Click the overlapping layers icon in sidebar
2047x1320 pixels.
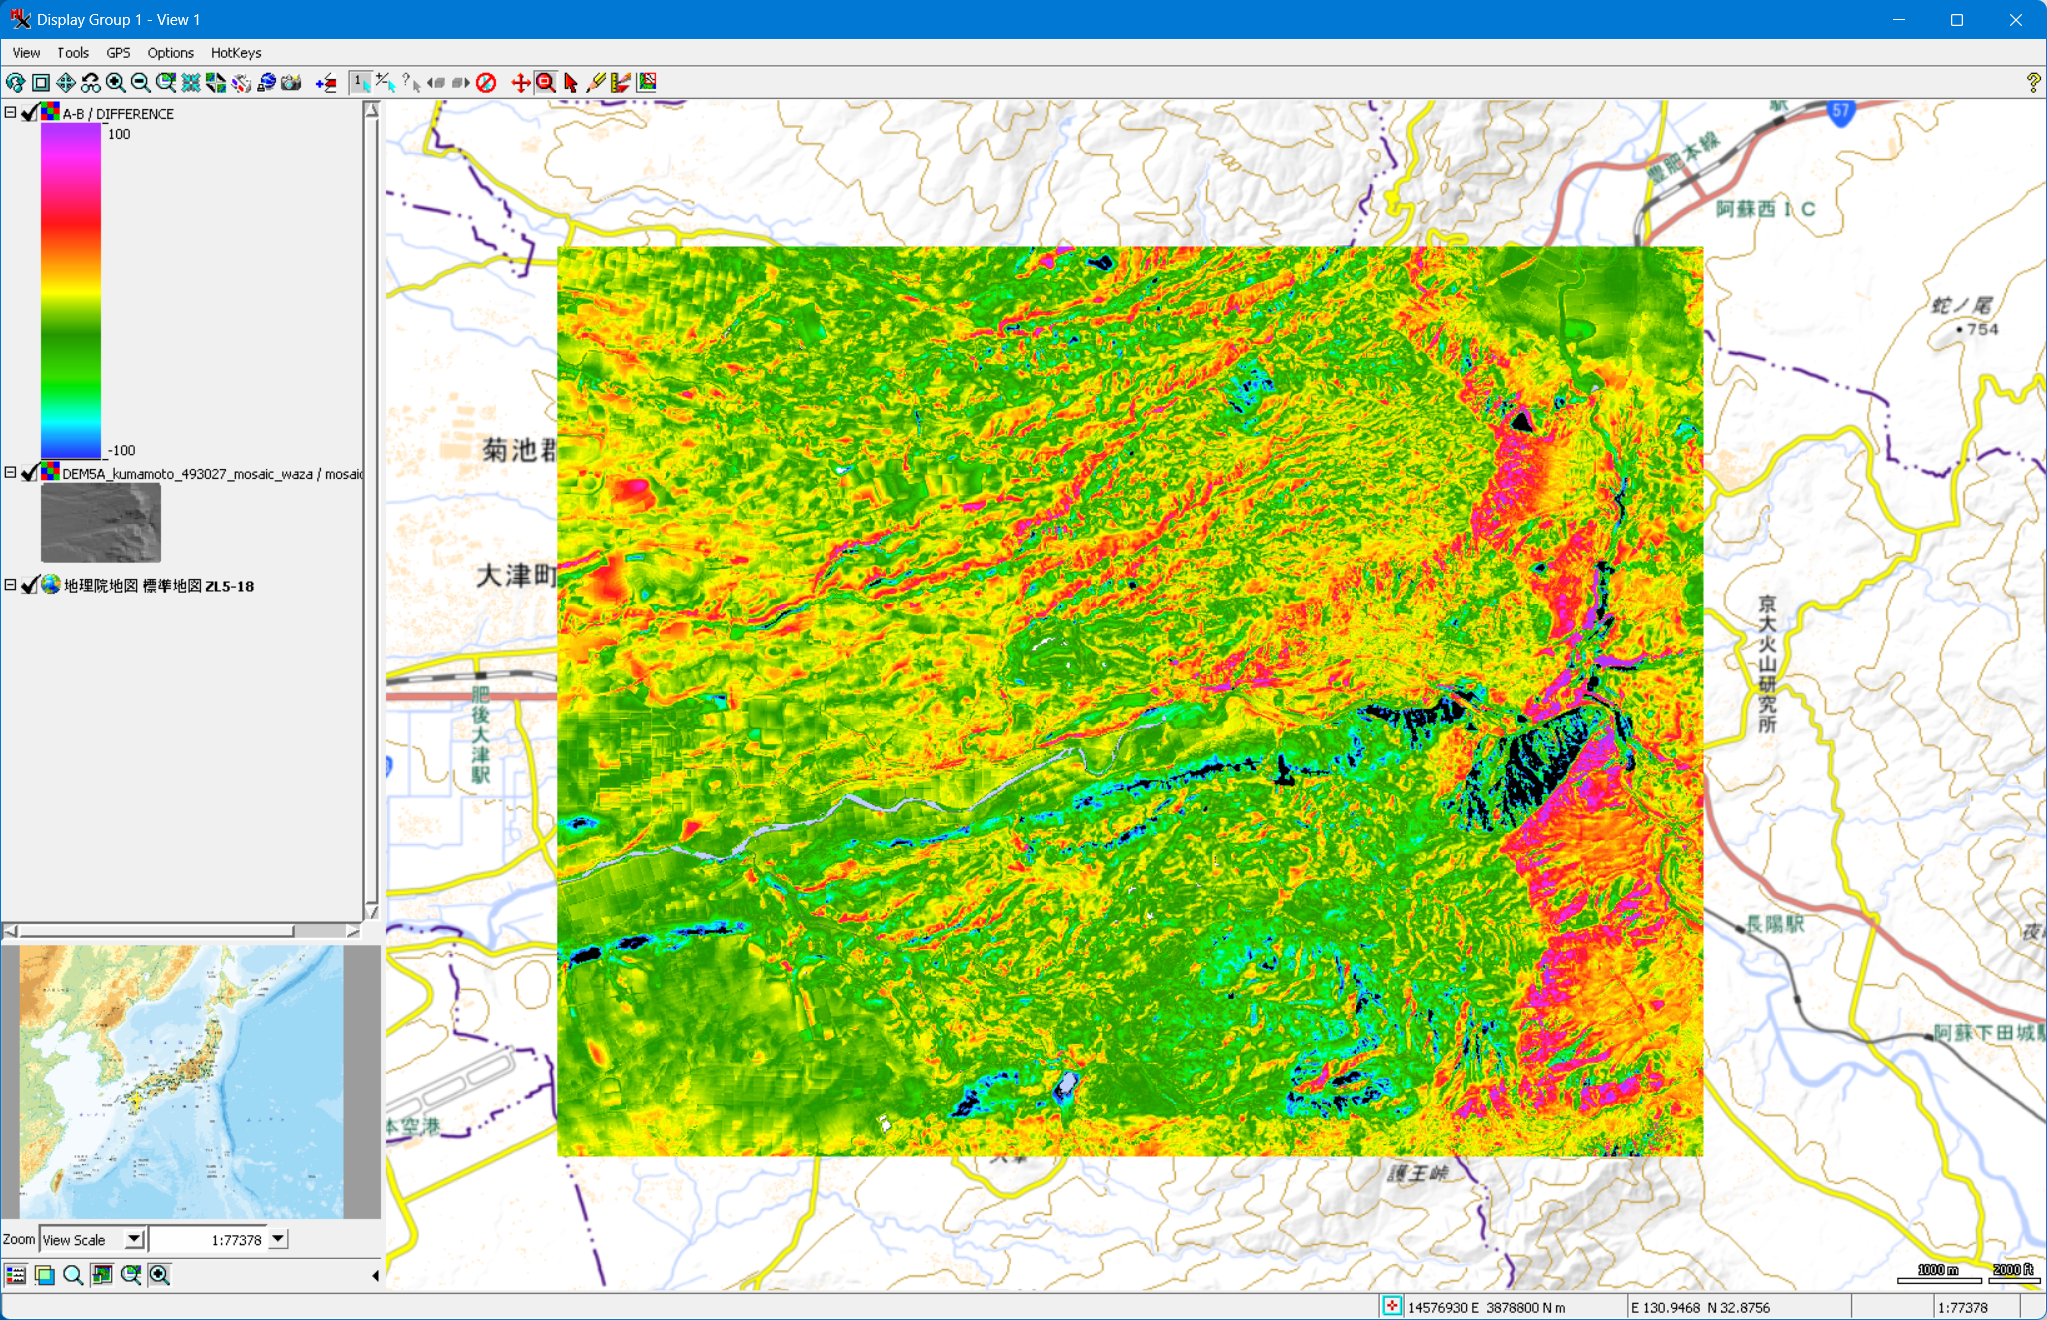(44, 1274)
